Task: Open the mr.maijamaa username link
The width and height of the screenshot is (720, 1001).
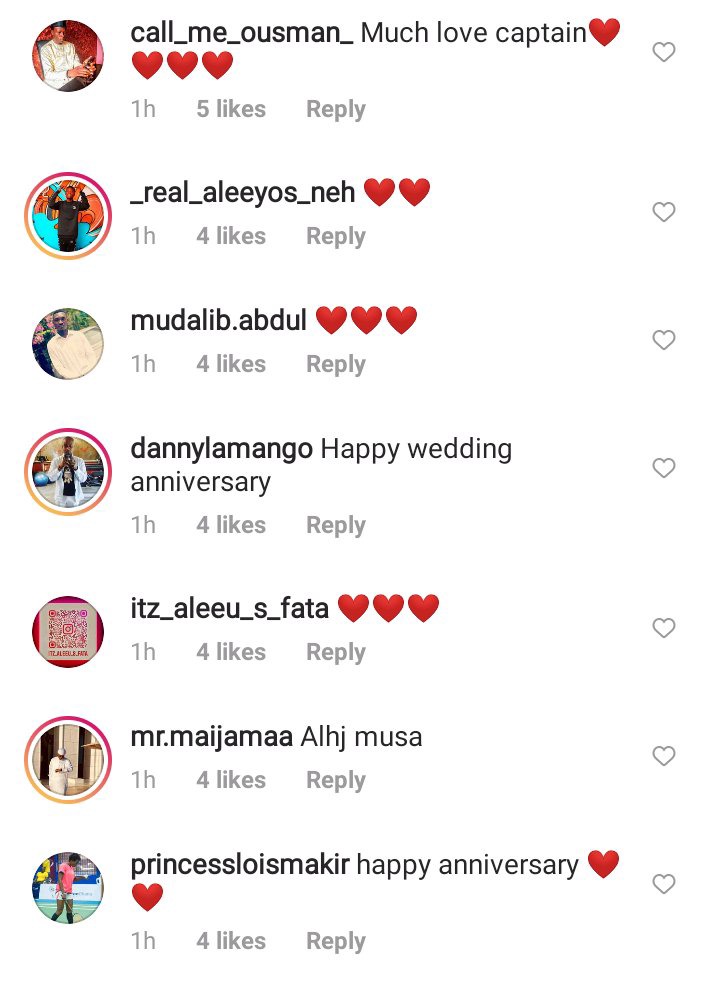Action: (211, 737)
